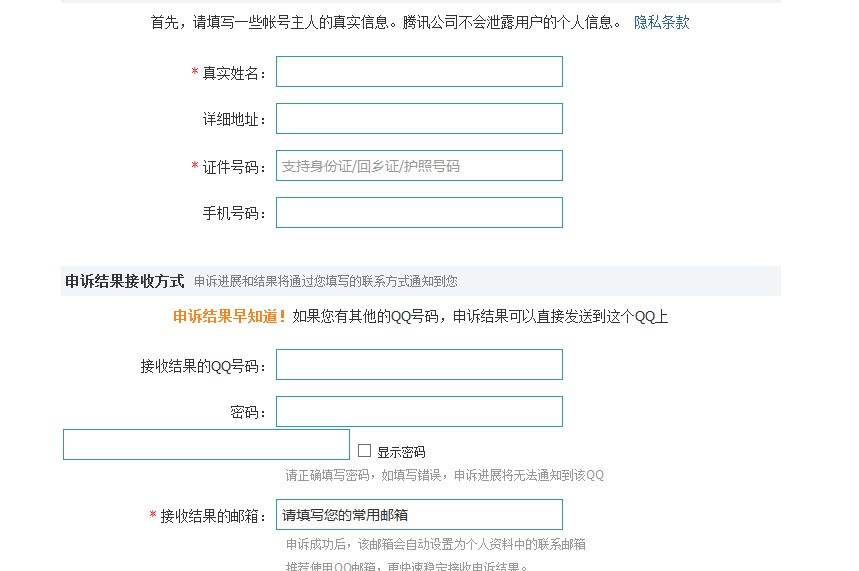Focus the 密码 password field
Viewport: 859px width, 571px height.
click(419, 412)
